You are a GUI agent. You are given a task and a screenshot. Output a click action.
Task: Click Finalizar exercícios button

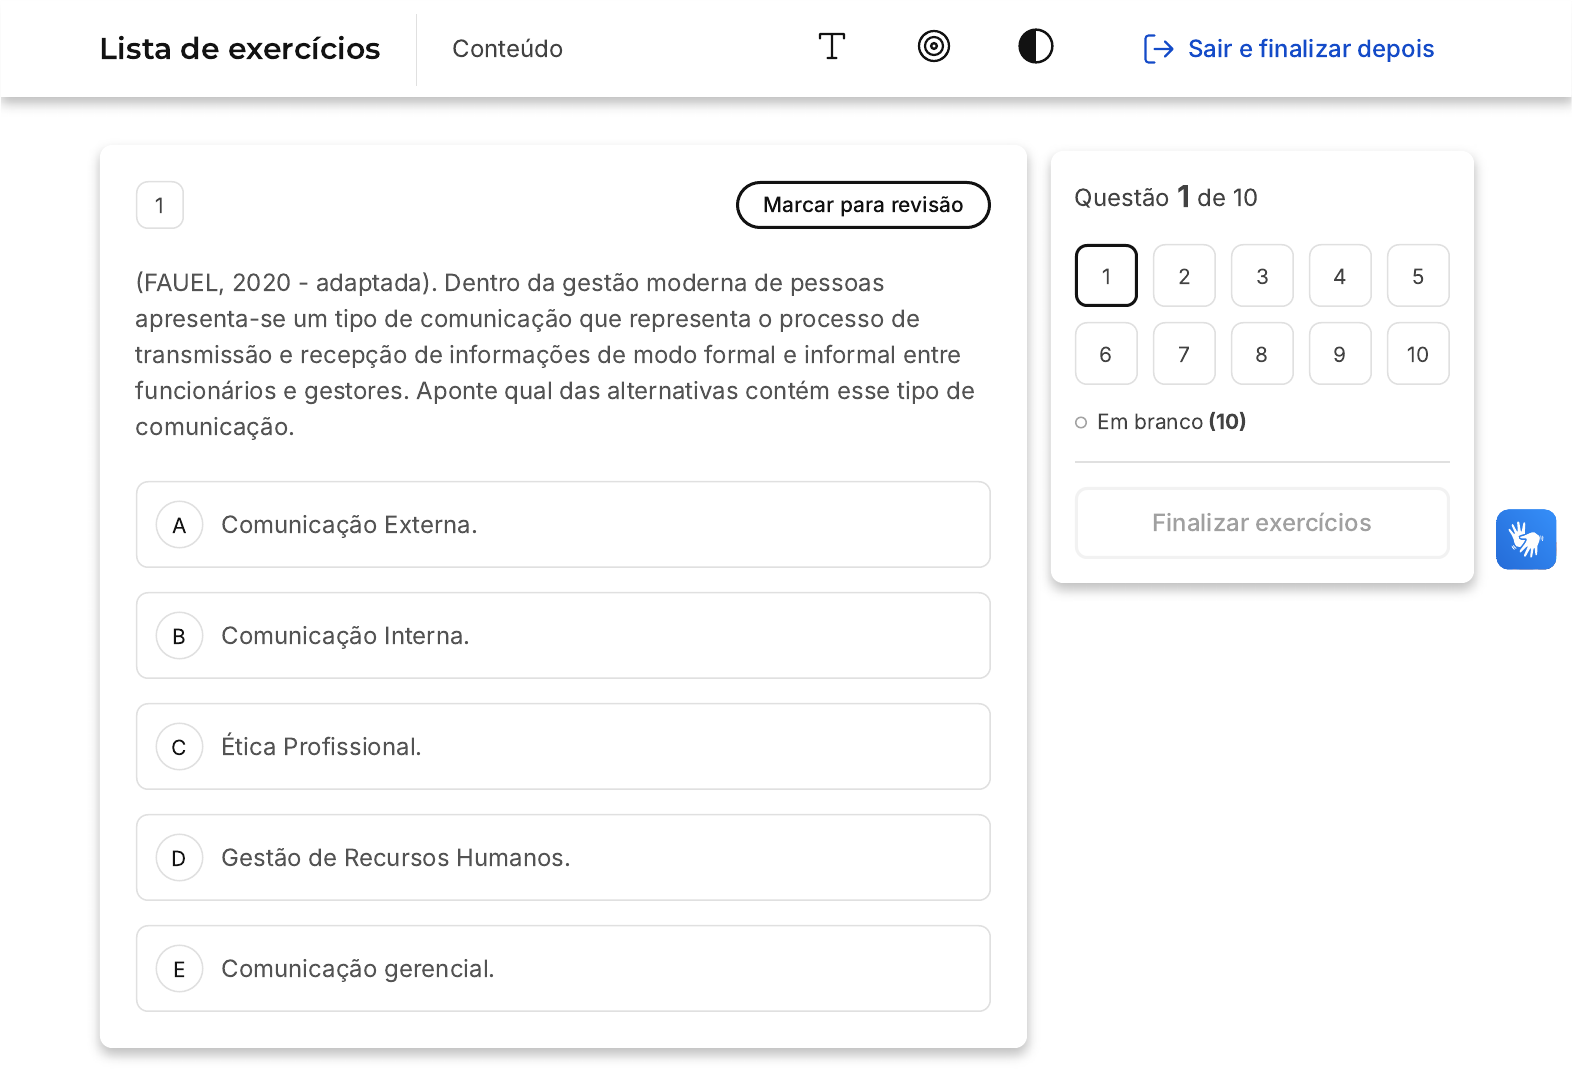point(1261,523)
